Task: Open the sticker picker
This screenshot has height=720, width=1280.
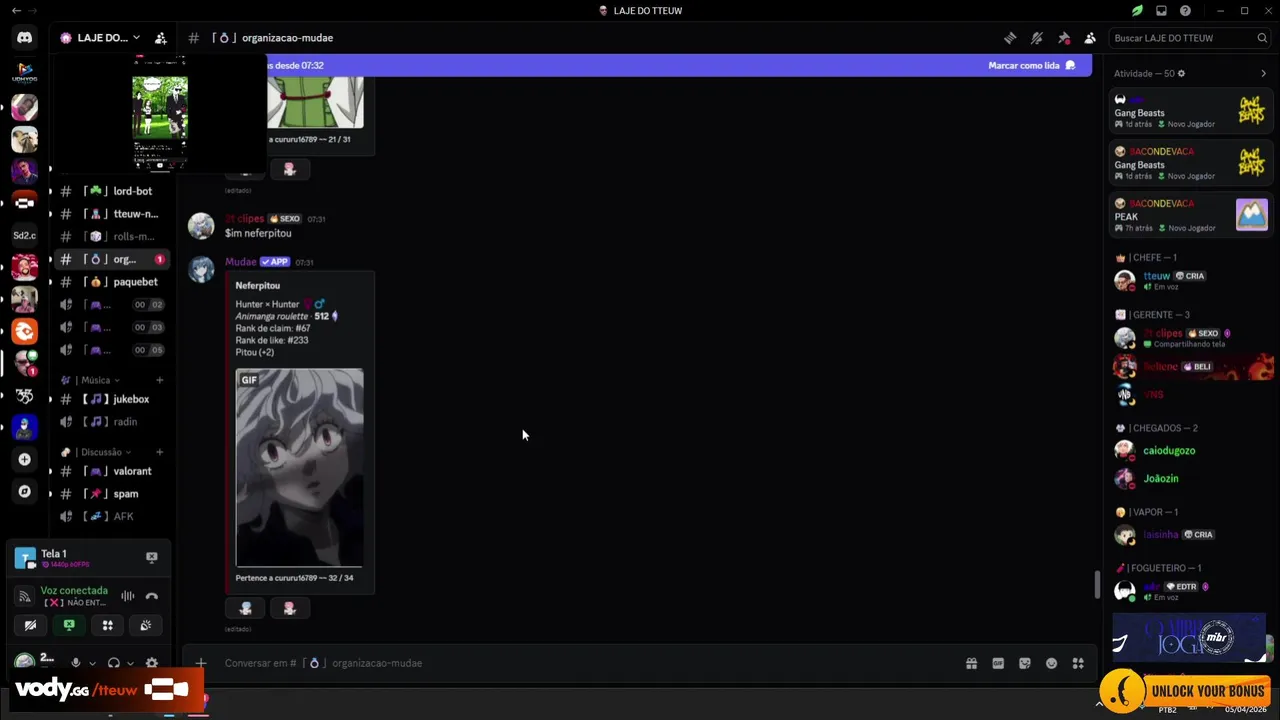Action: [1025, 663]
